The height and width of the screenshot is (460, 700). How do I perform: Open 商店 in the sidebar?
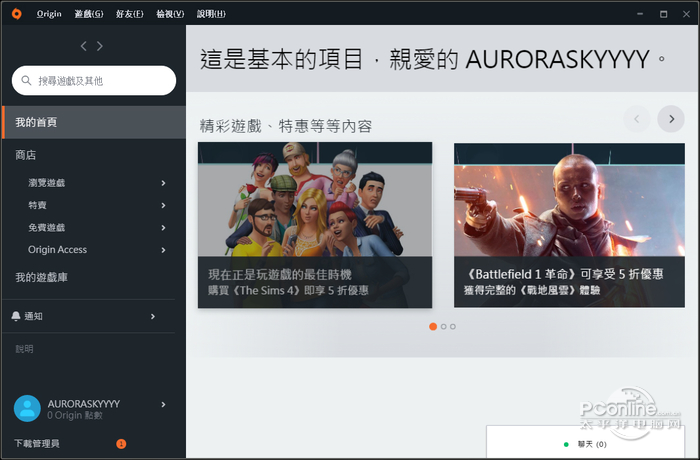tap(25, 155)
